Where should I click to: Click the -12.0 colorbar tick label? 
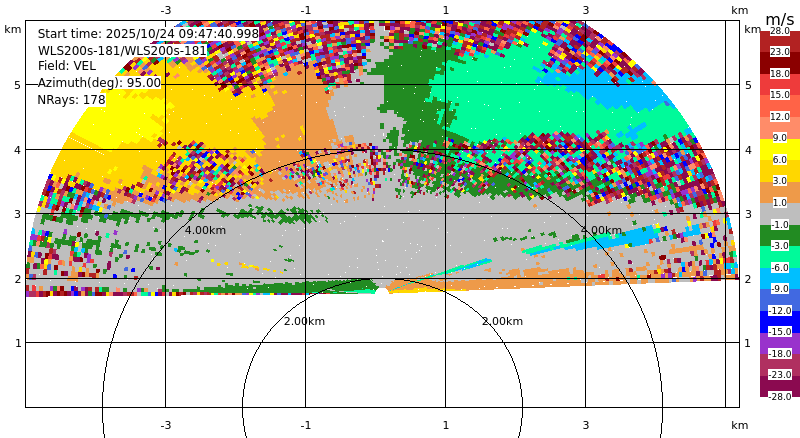tap(780, 310)
